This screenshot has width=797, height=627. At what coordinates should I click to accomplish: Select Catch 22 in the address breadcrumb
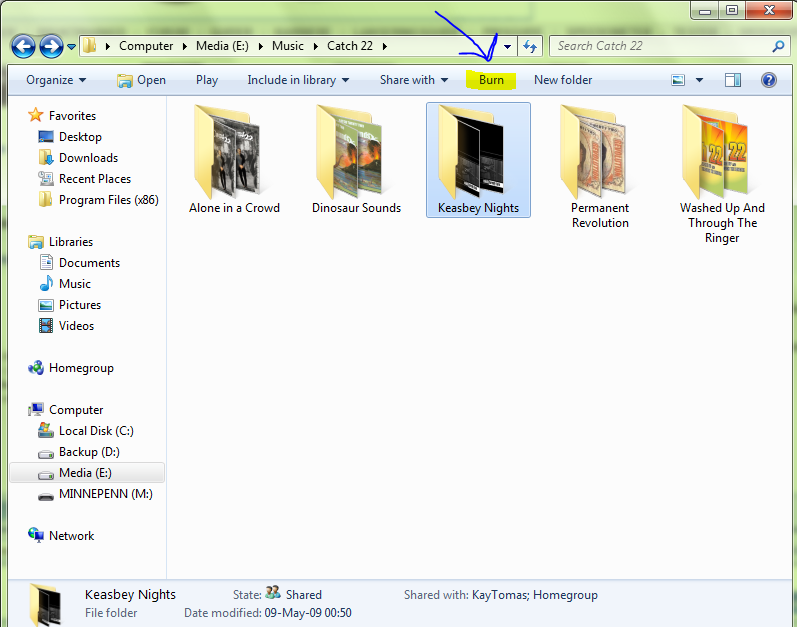coord(350,46)
